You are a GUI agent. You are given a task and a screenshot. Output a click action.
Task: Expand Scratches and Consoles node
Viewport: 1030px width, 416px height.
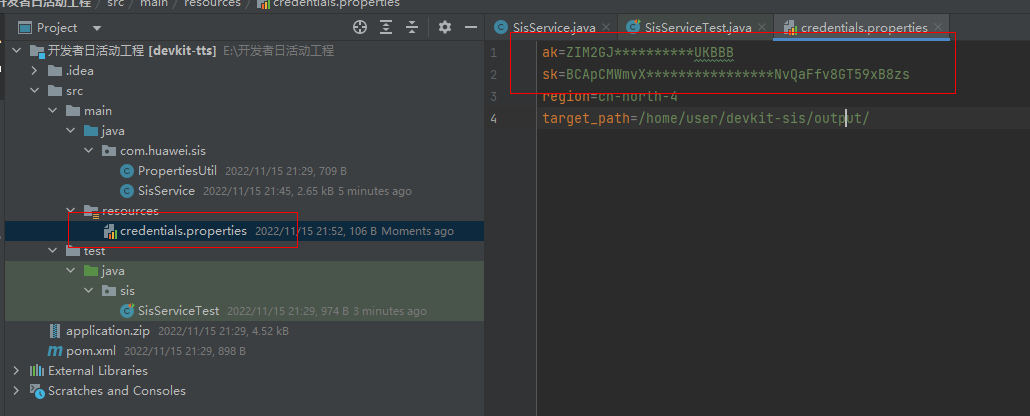pyautogui.click(x=16, y=391)
